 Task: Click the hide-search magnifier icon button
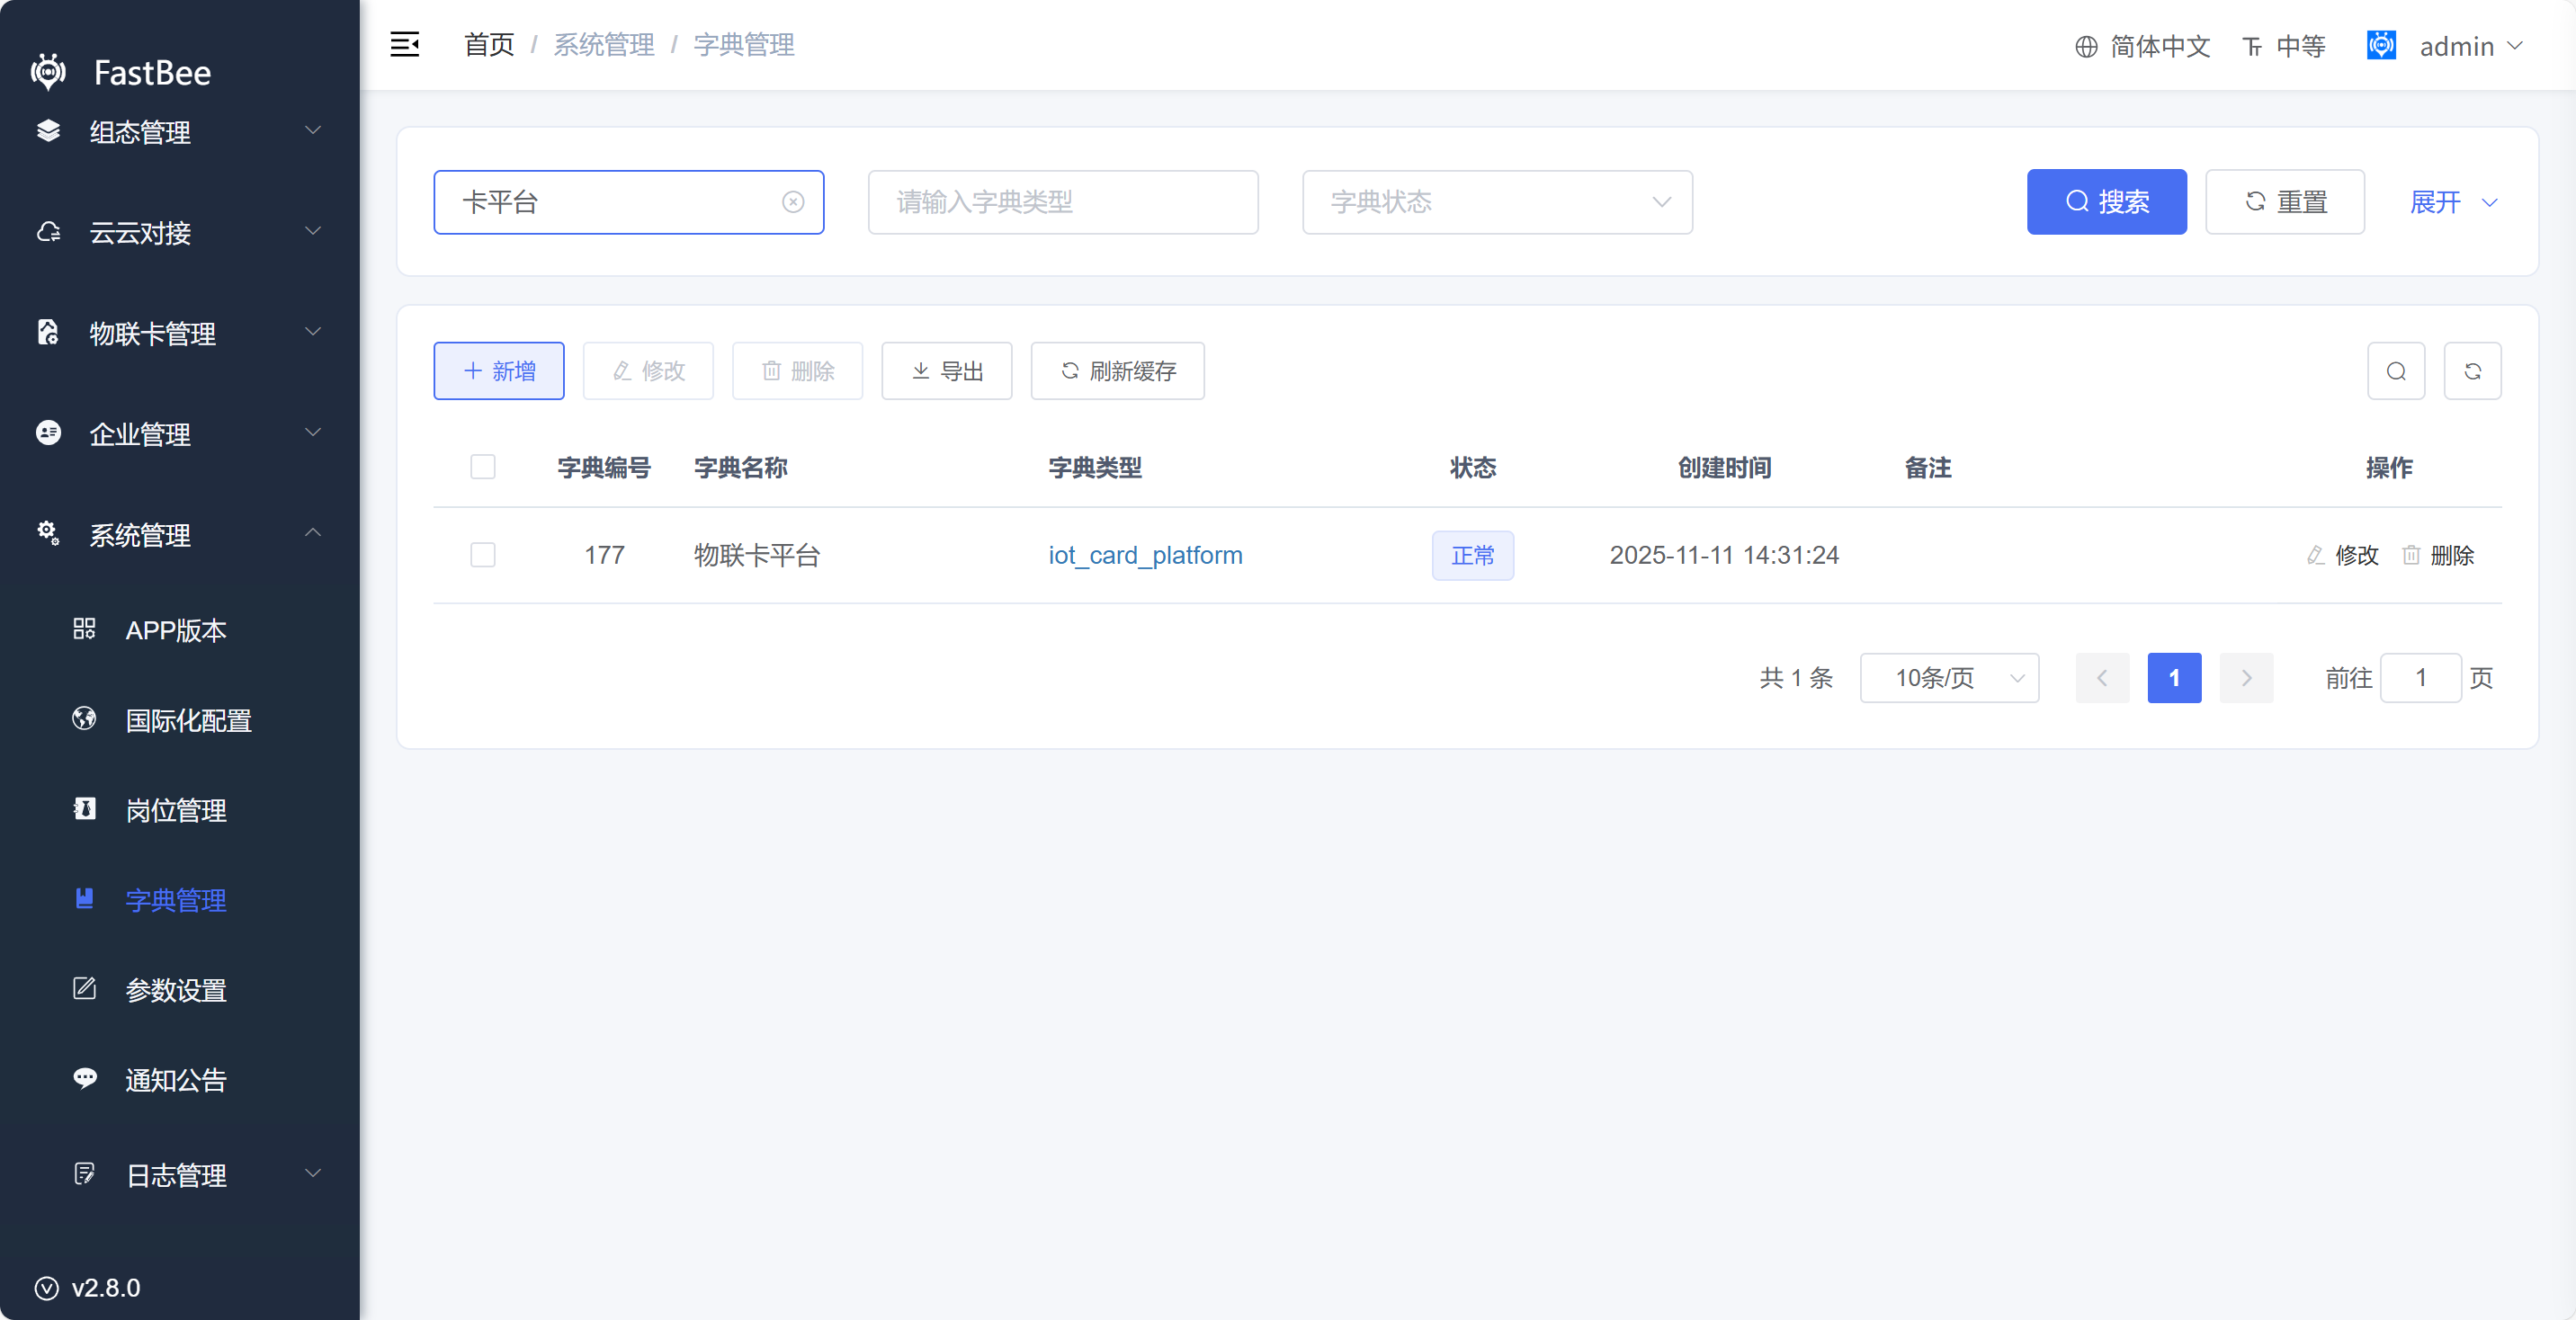2396,371
